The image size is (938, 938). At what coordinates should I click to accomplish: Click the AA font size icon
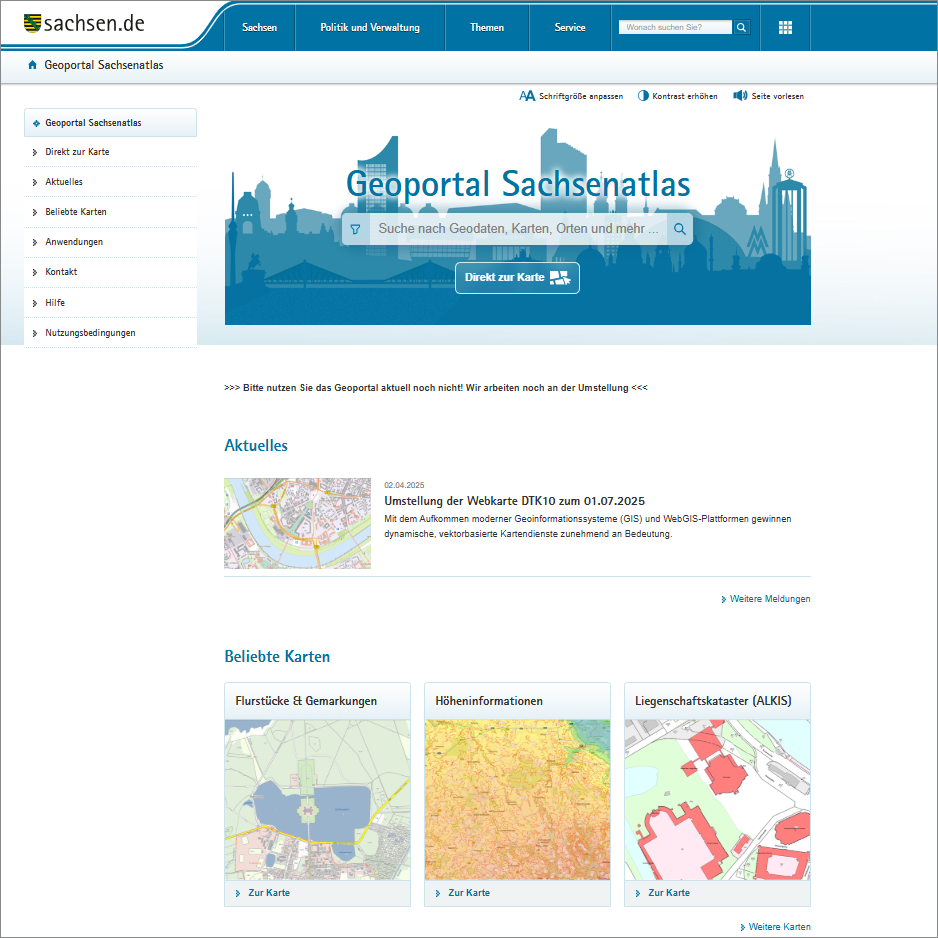[526, 96]
